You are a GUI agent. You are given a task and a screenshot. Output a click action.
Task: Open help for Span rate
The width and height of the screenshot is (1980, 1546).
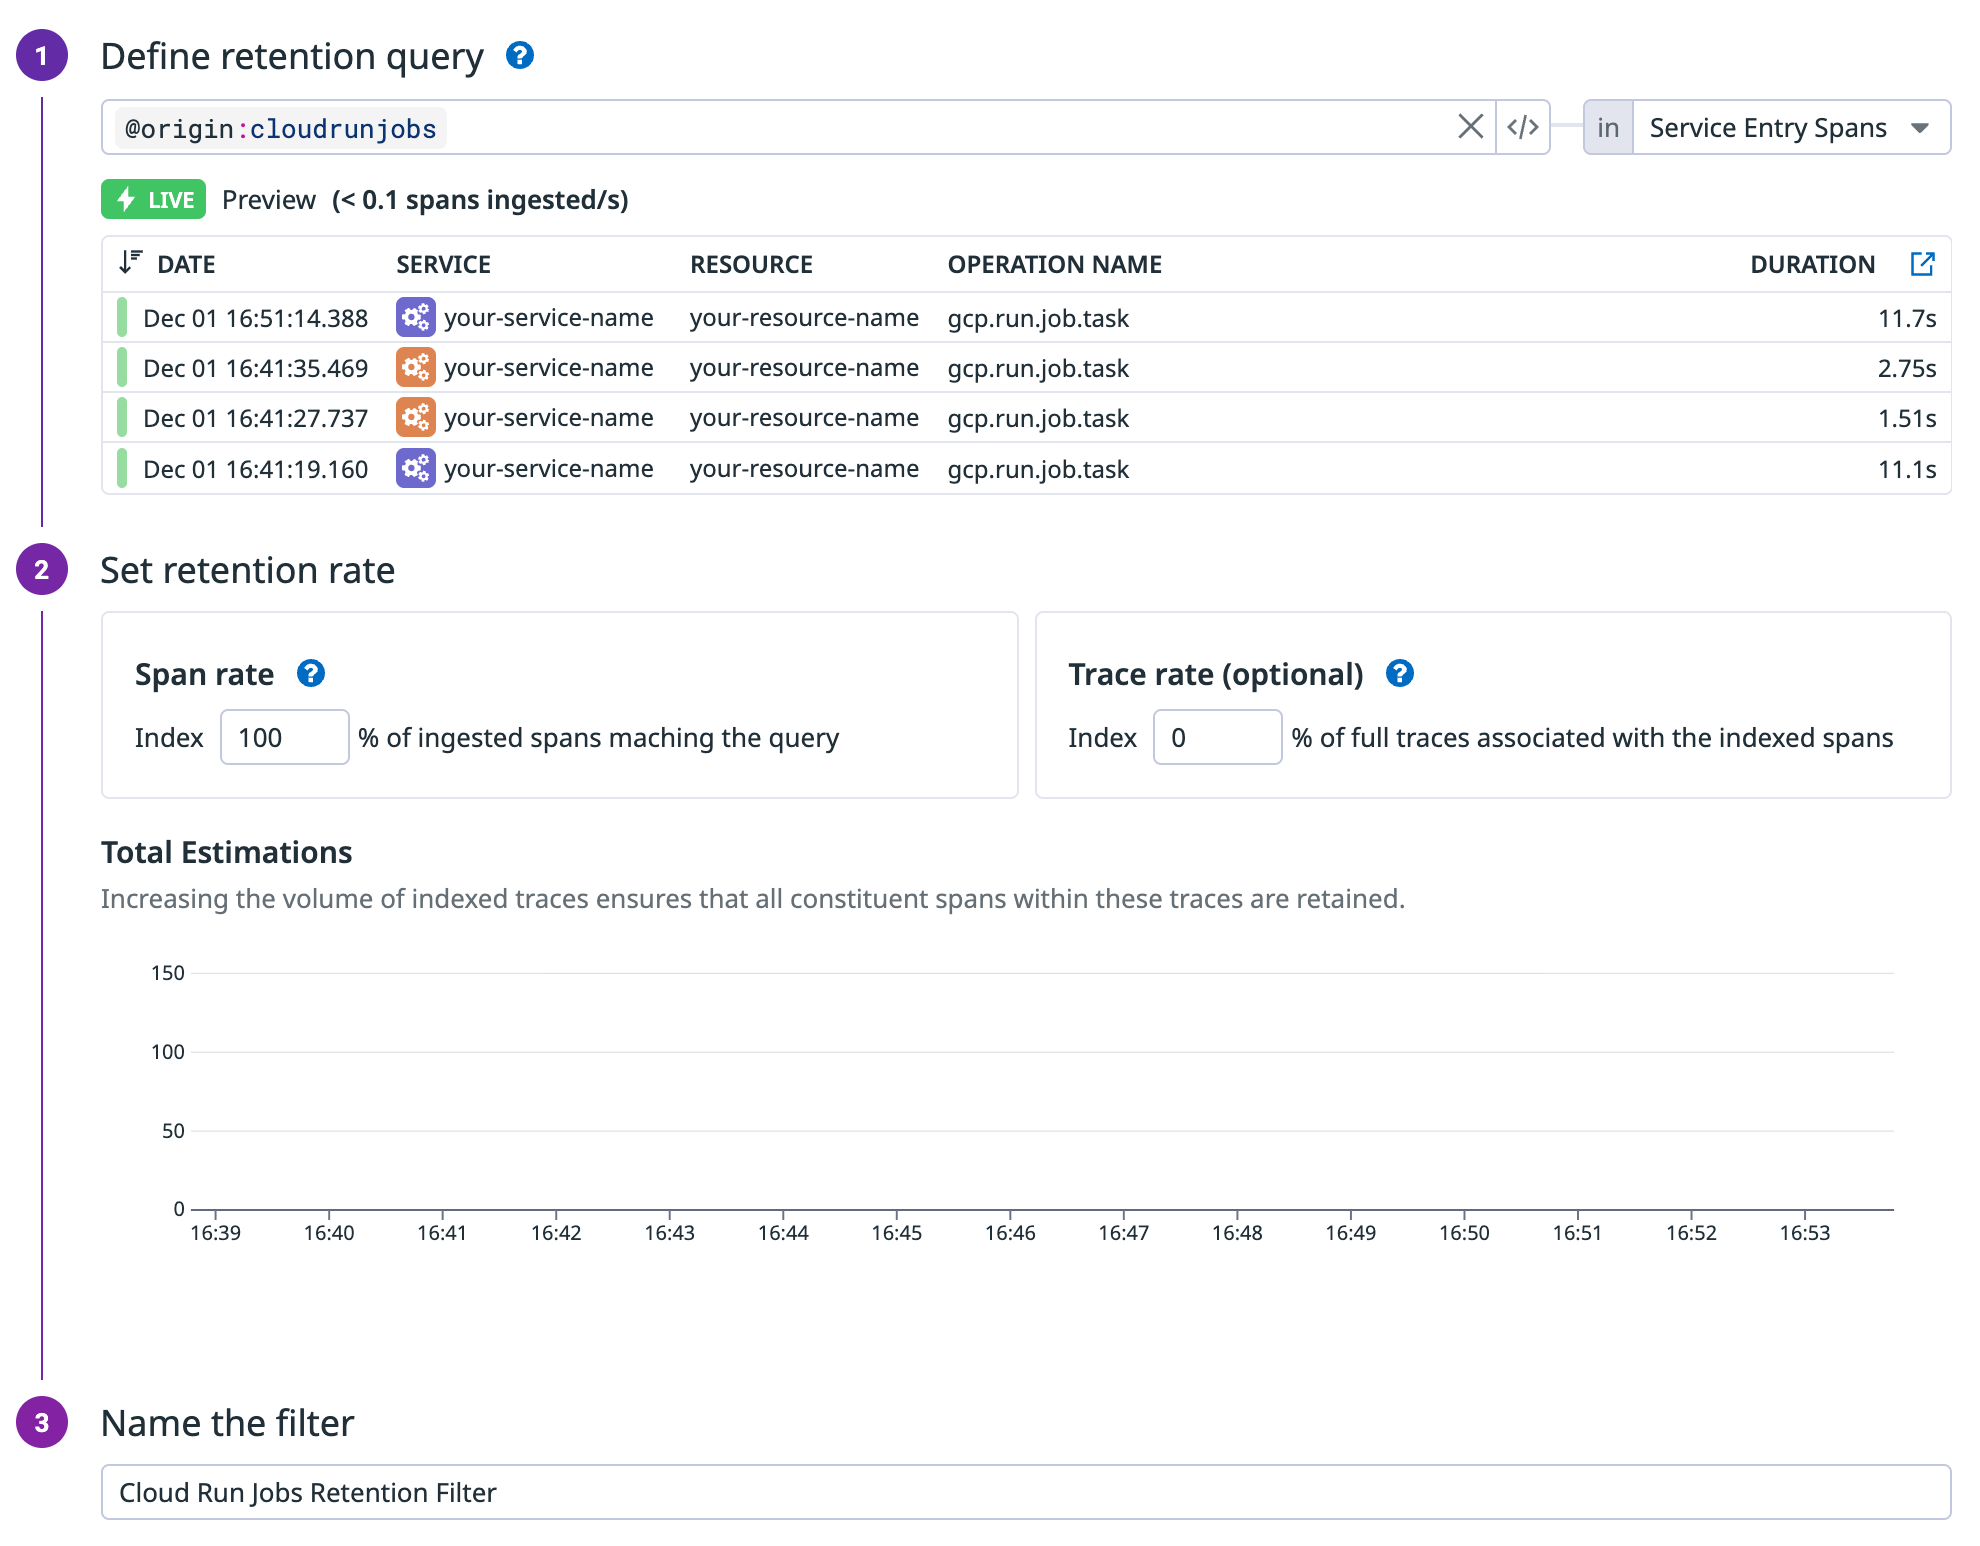pyautogui.click(x=311, y=674)
